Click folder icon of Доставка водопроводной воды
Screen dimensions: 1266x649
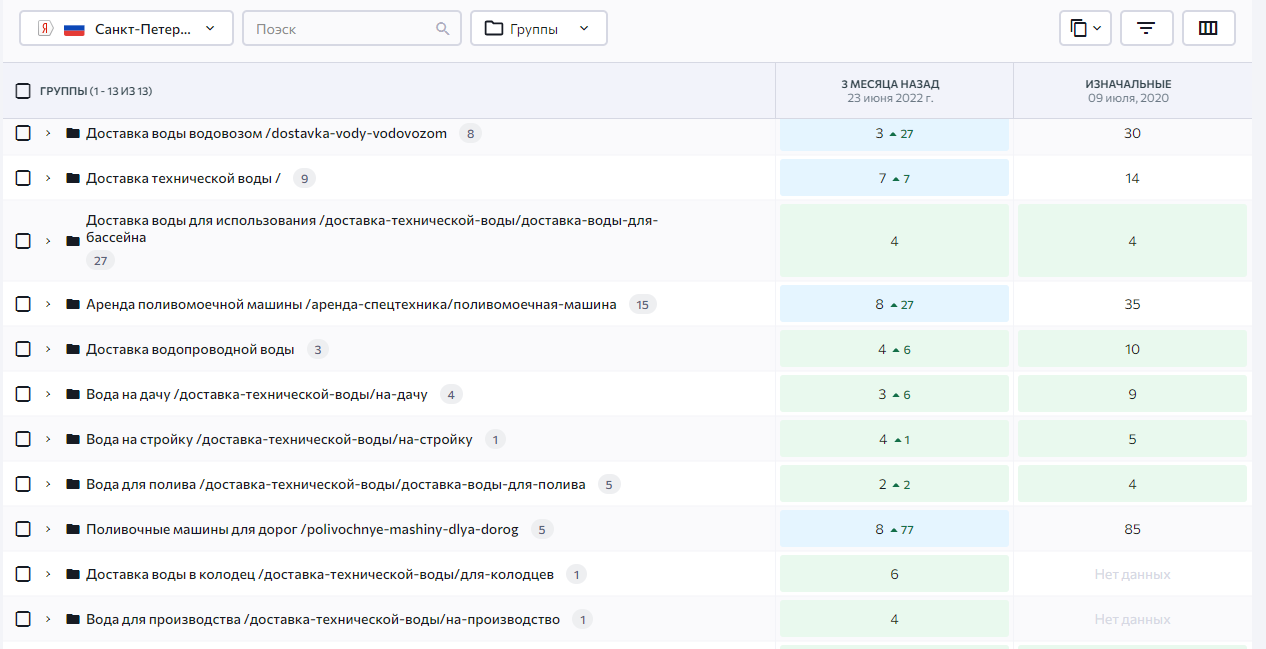pos(72,349)
